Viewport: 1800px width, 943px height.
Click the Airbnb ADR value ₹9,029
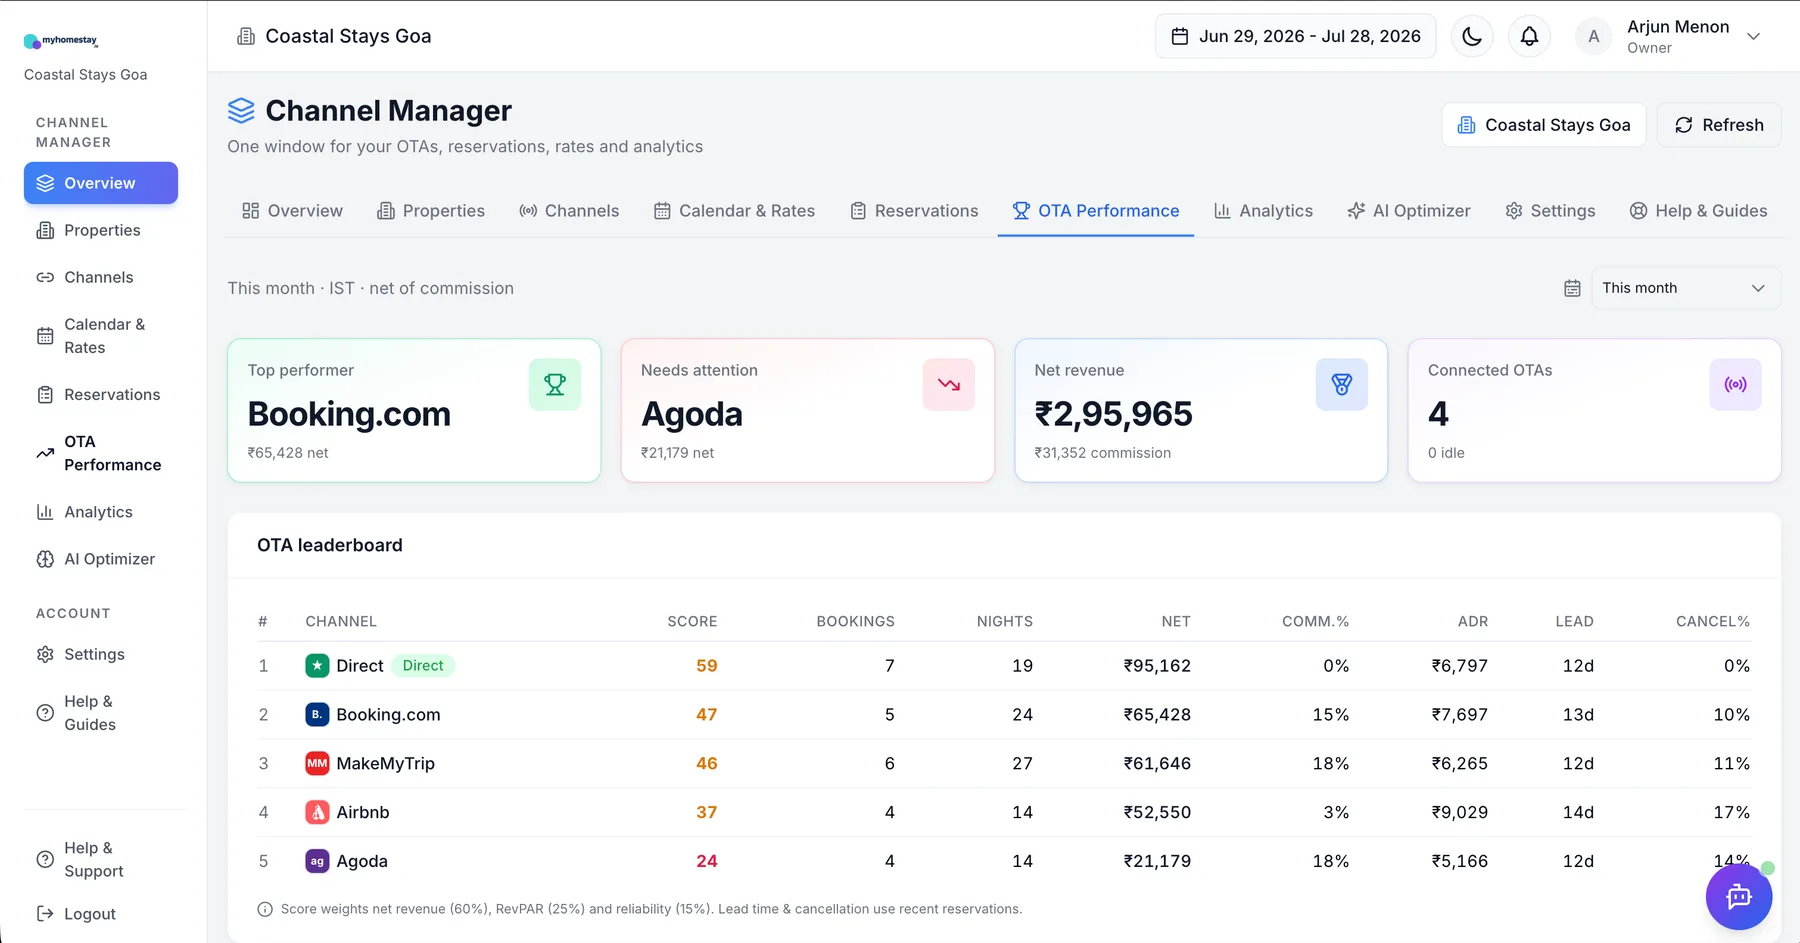(1460, 813)
